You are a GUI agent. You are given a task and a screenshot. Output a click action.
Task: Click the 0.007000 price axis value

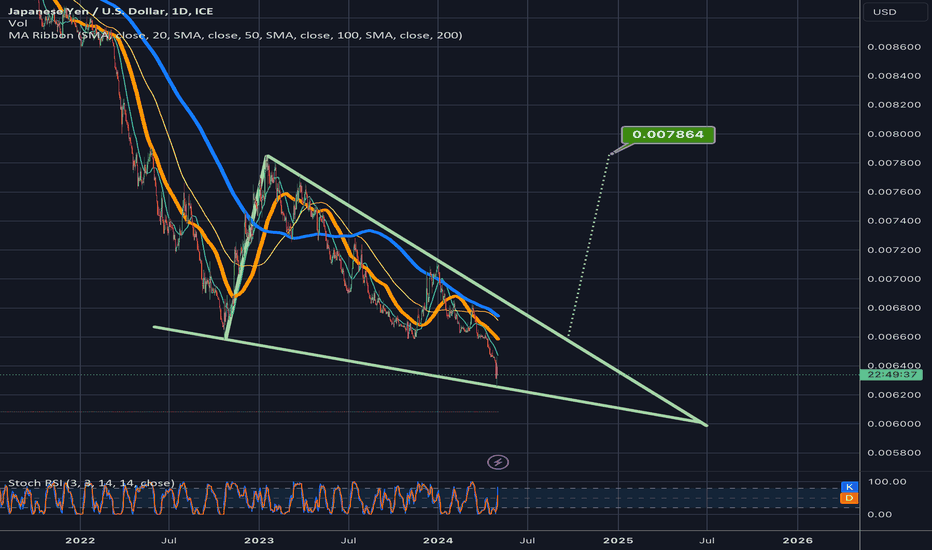tap(894, 279)
